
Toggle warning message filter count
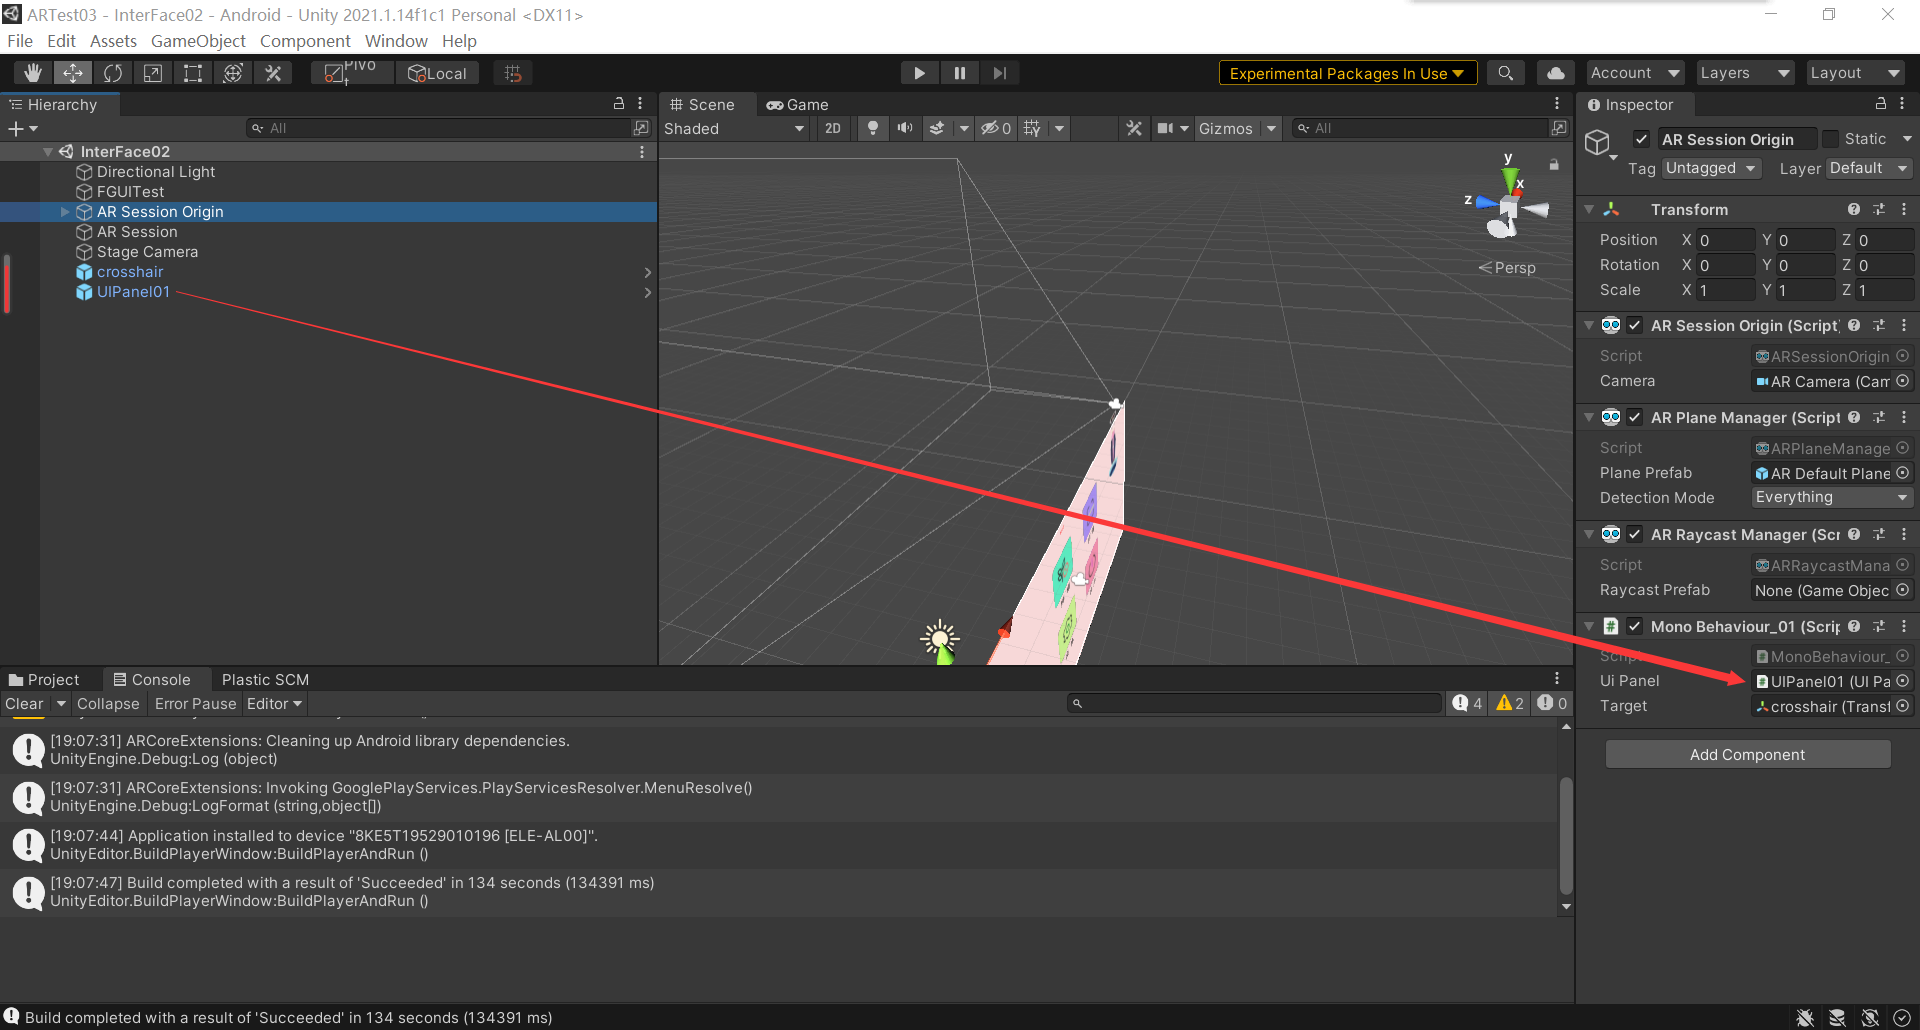coord(1510,703)
